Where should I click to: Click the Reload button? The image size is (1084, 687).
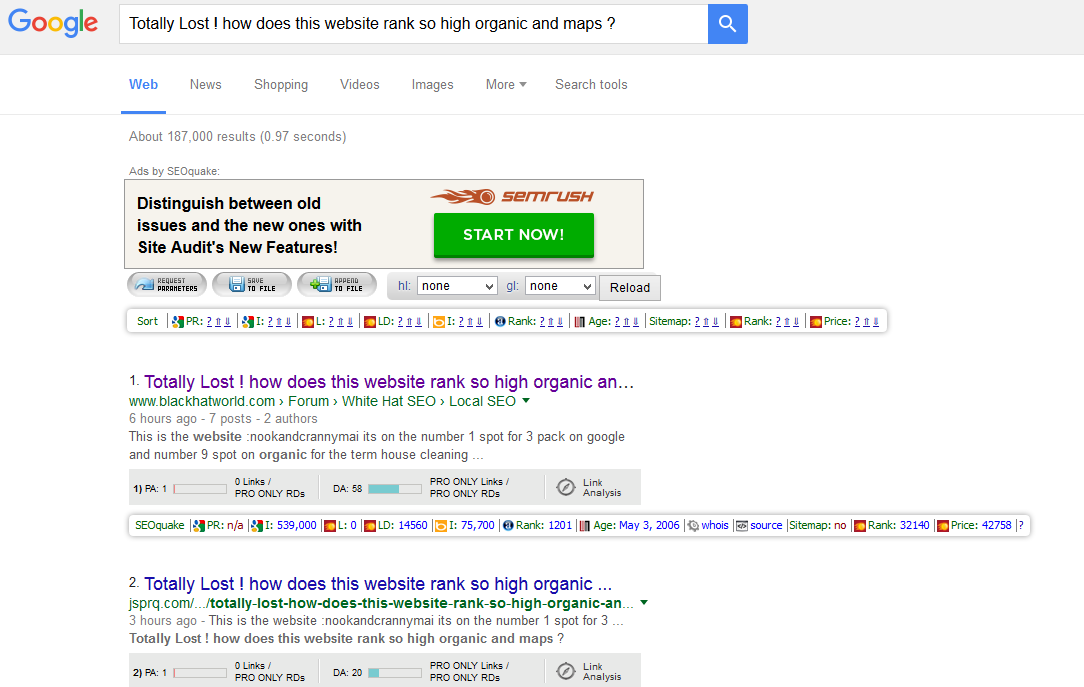[630, 288]
